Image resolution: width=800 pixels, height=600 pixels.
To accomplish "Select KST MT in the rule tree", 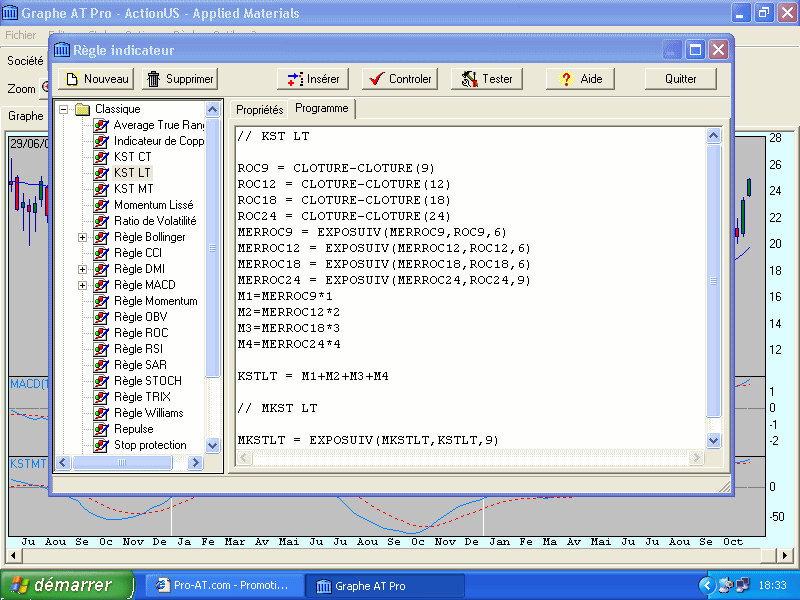I will 133,189.
